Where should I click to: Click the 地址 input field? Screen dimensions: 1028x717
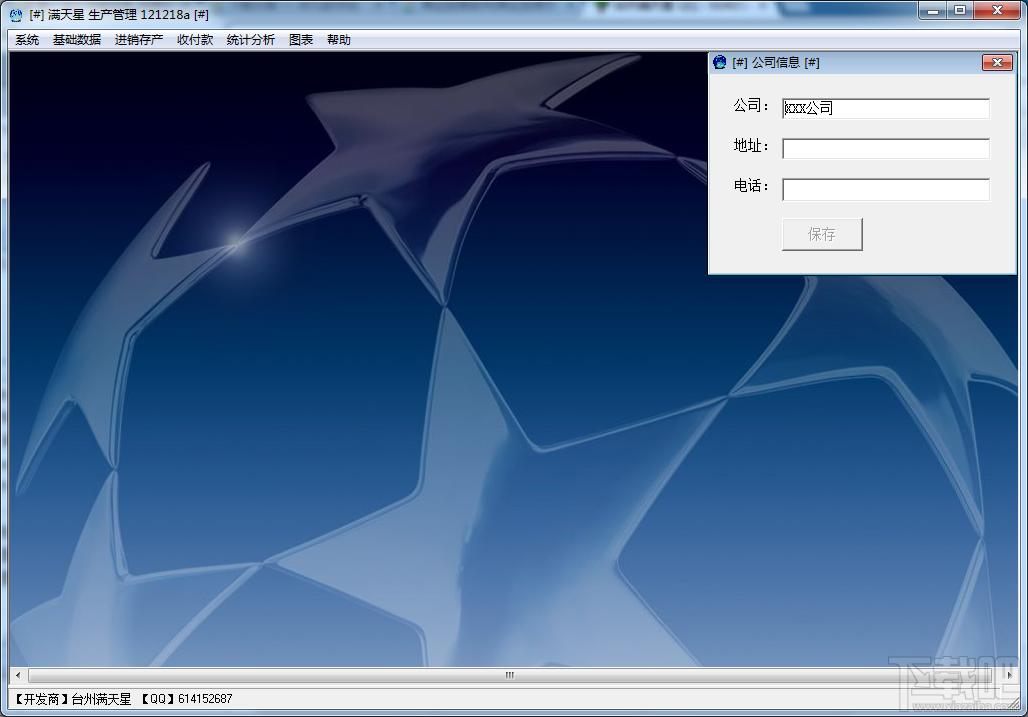886,148
